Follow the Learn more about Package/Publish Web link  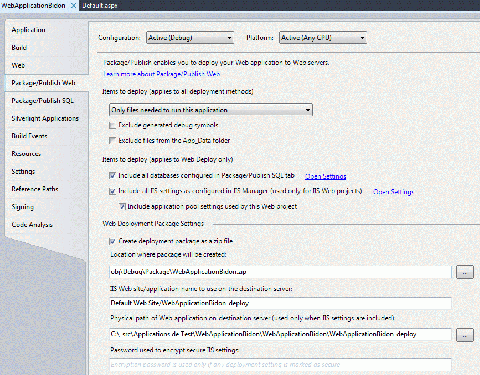coord(162,74)
